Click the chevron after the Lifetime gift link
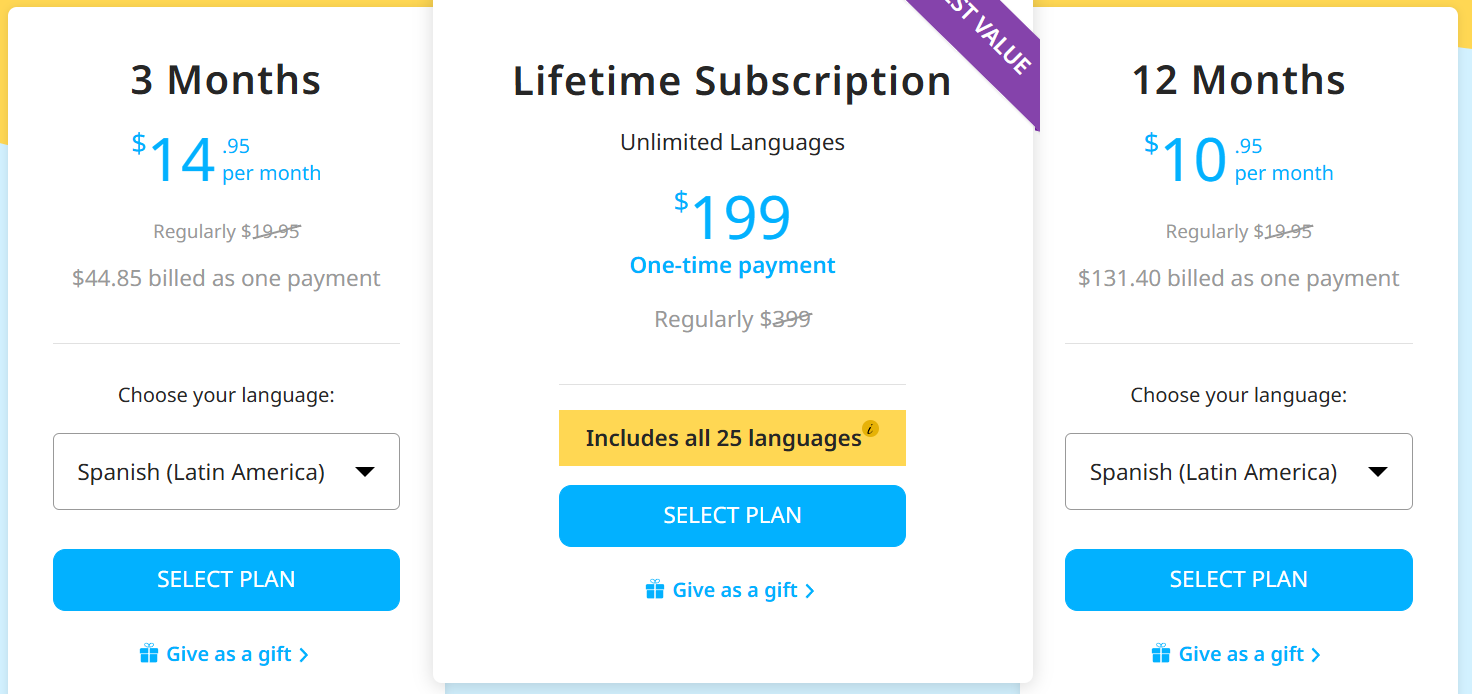The width and height of the screenshot is (1472, 694). [810, 591]
